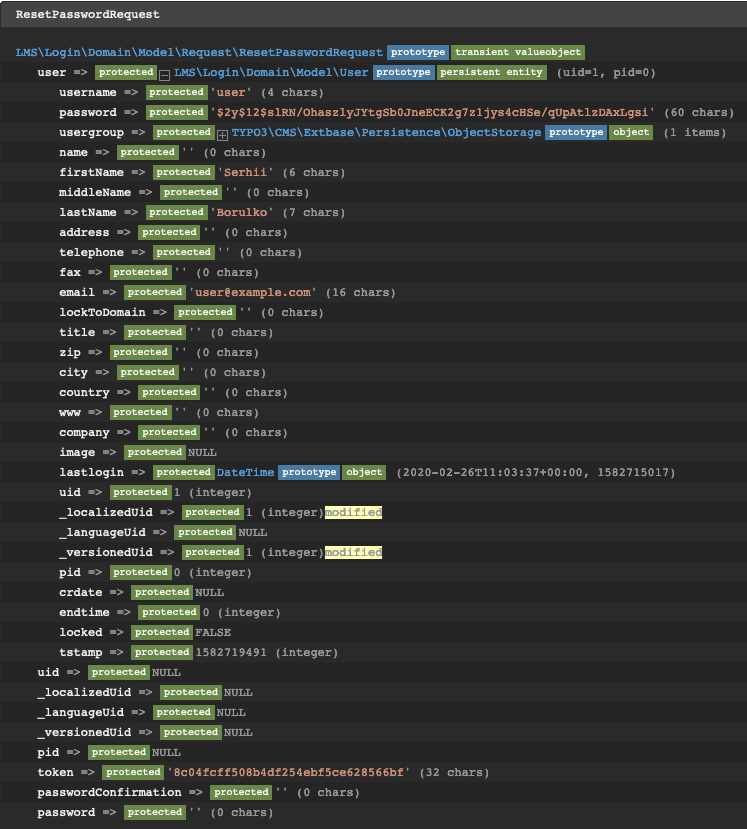The height and width of the screenshot is (829, 747).
Task: Click the 'transient valueobject' badge
Action: point(518,52)
